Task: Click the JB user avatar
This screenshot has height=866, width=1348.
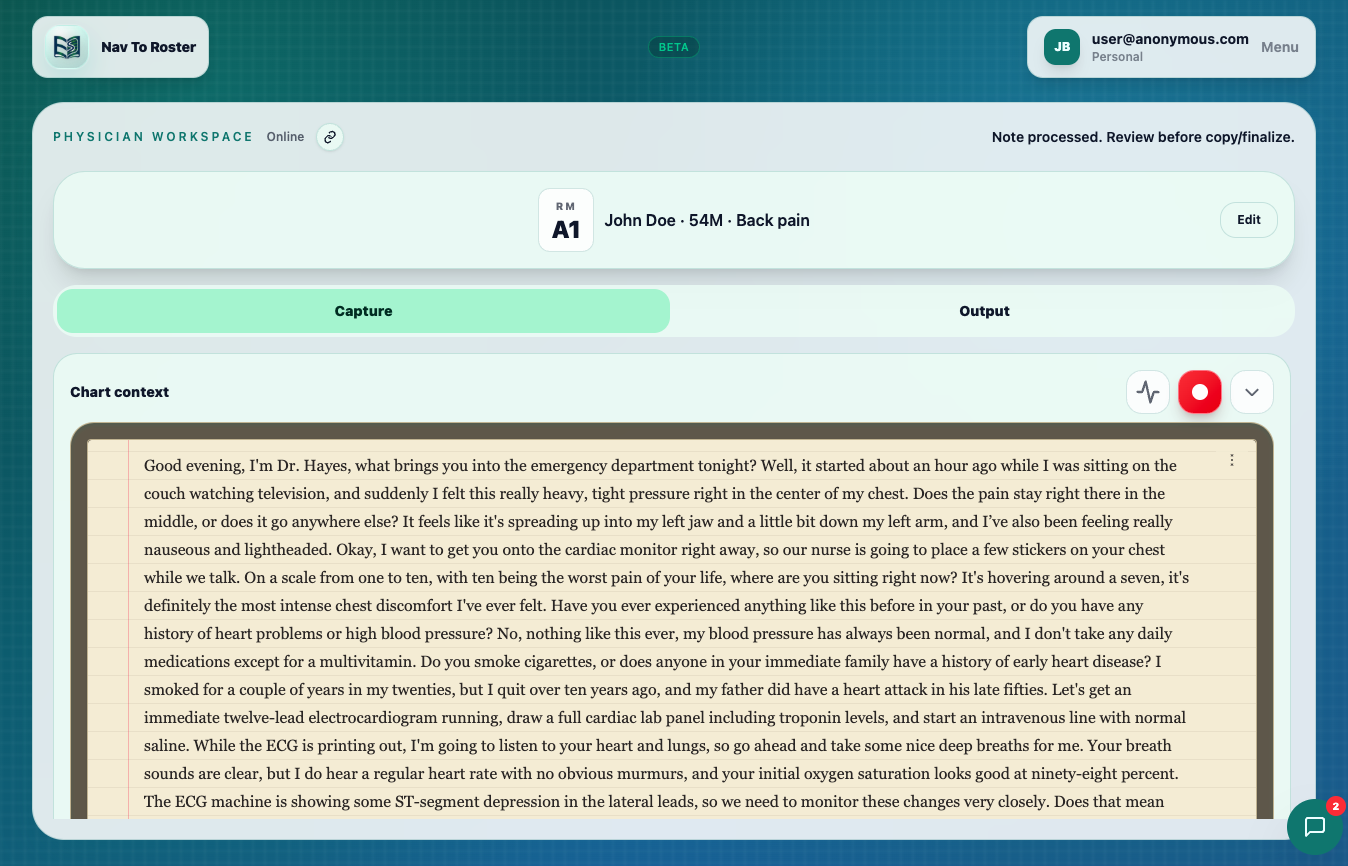Action: tap(1062, 47)
